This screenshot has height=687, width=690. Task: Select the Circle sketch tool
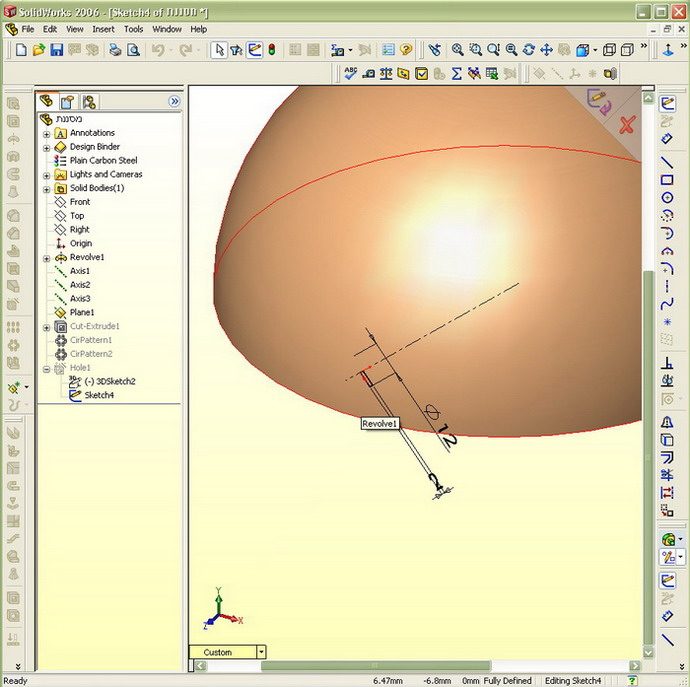point(667,198)
